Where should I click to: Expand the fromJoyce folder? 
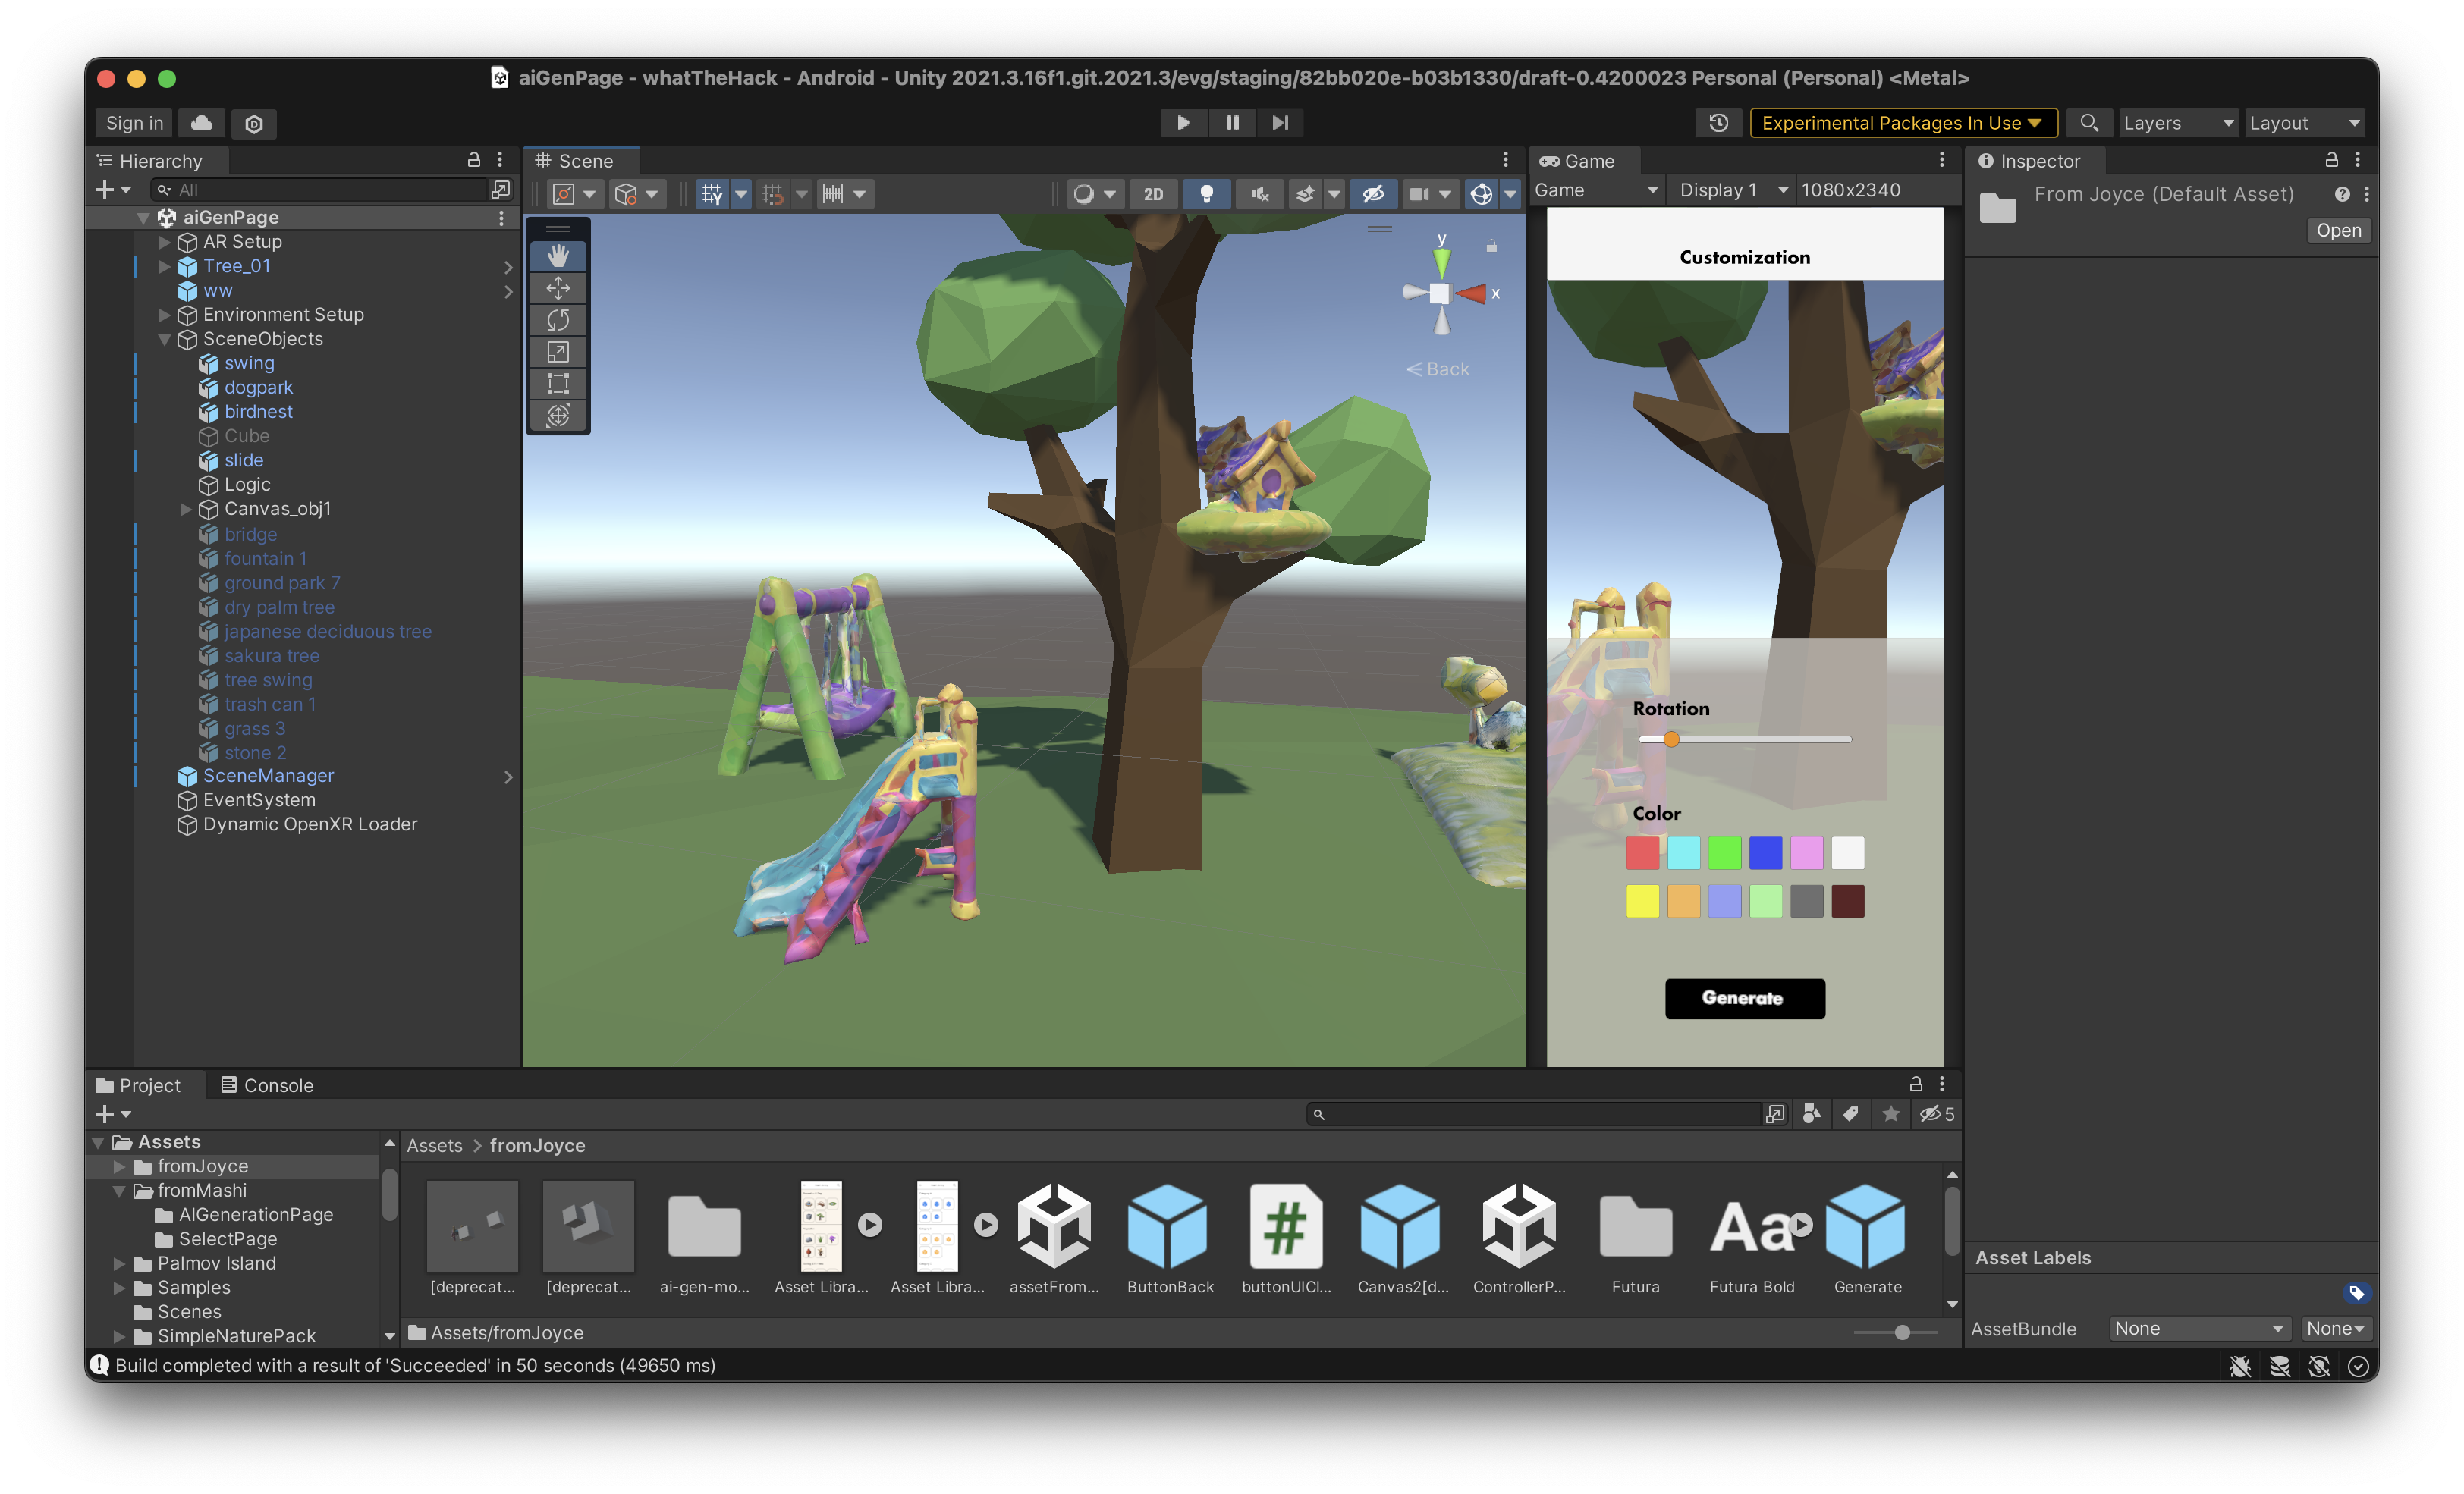[119, 1166]
